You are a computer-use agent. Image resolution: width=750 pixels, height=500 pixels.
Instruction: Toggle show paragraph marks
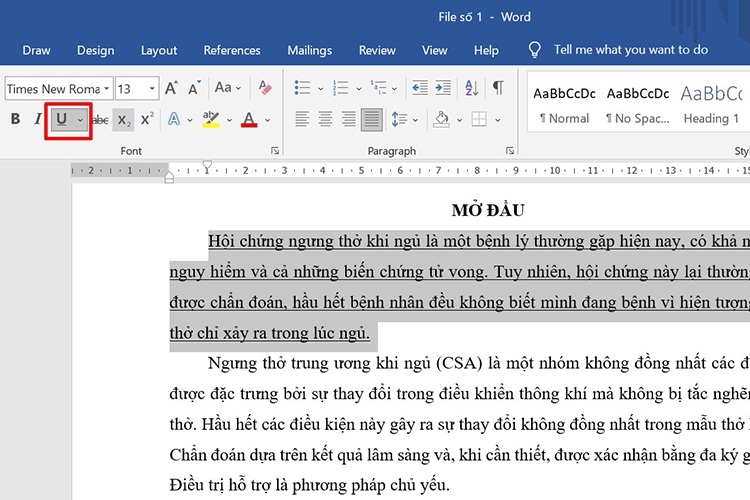[x=498, y=88]
